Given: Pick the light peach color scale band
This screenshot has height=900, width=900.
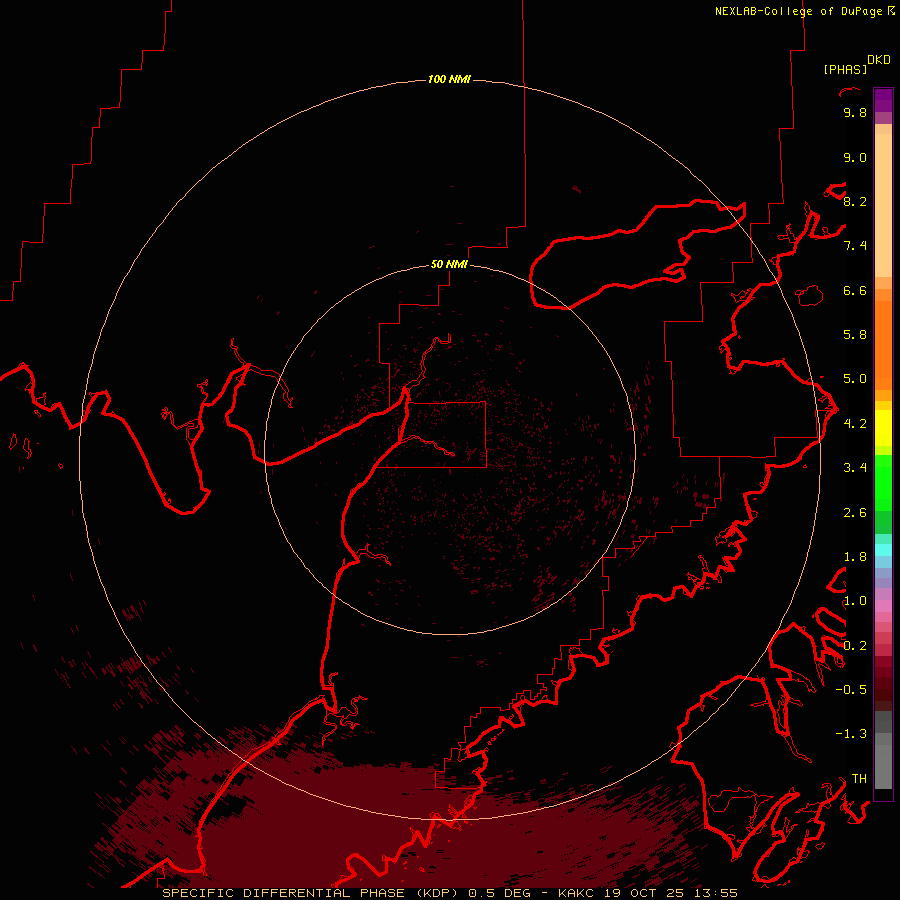Looking at the screenshot, I should tap(883, 207).
